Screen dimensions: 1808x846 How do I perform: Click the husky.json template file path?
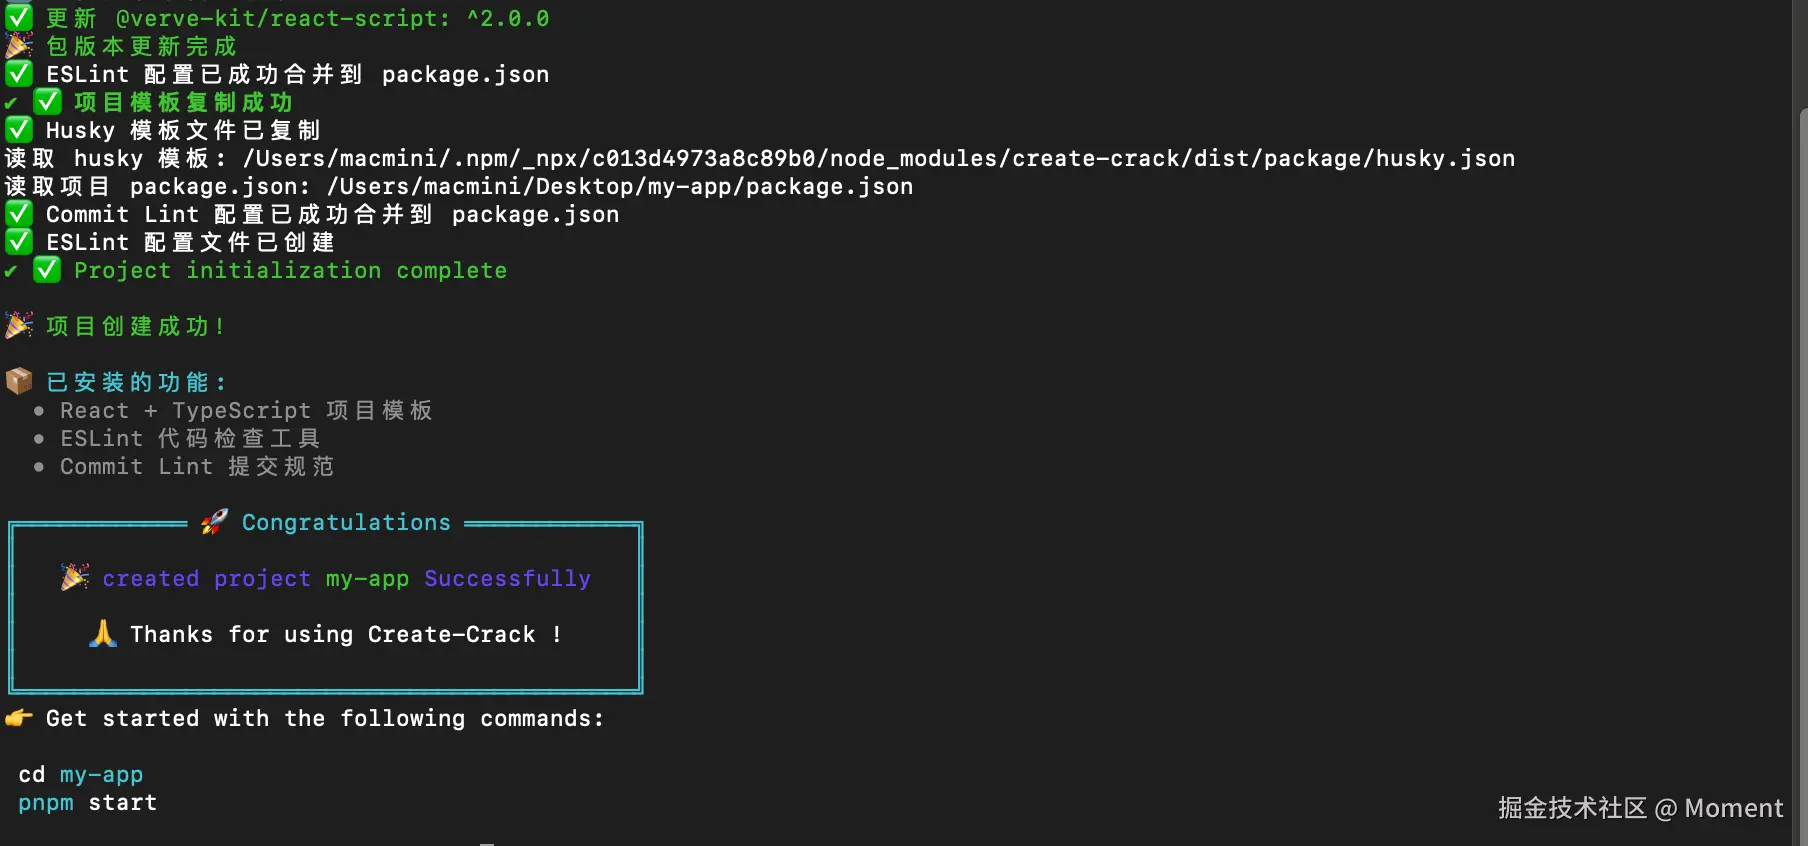pos(879,158)
